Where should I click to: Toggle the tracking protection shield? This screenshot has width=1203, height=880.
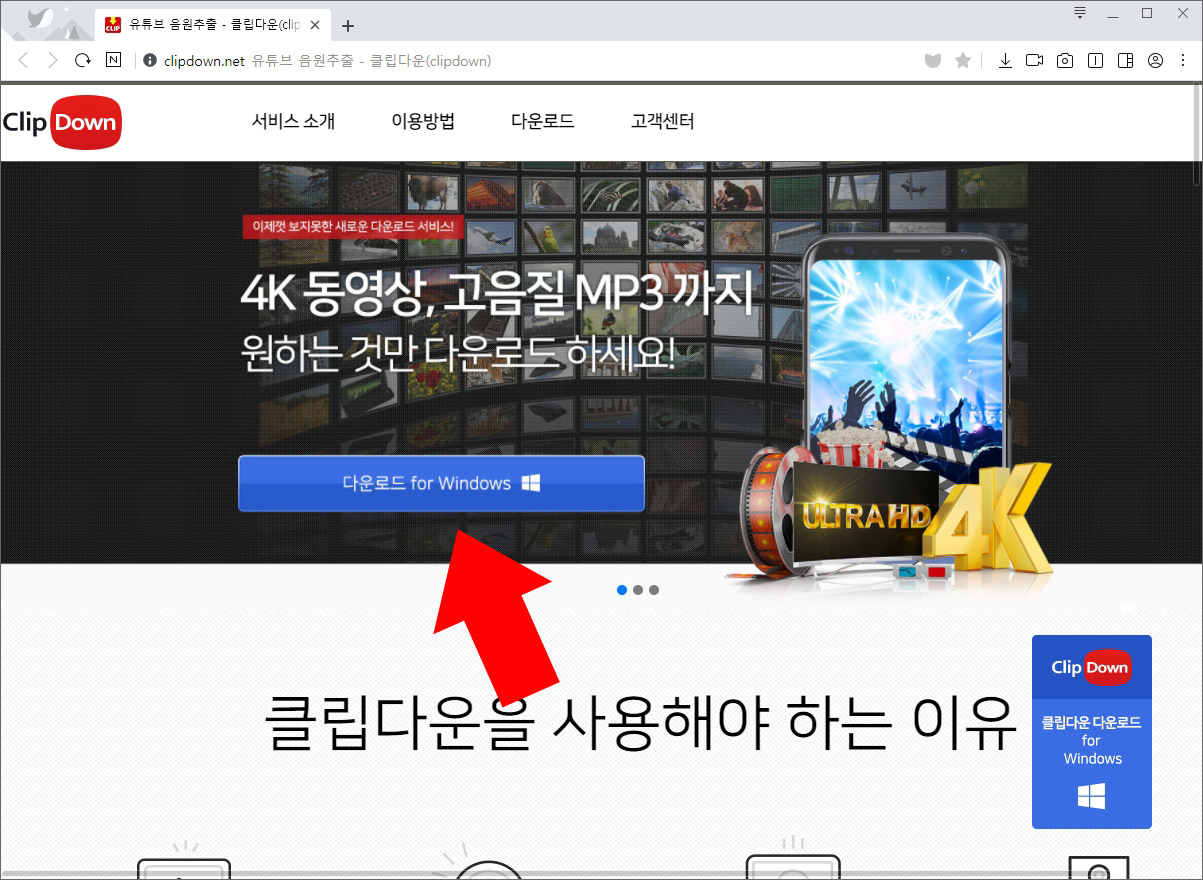932,60
